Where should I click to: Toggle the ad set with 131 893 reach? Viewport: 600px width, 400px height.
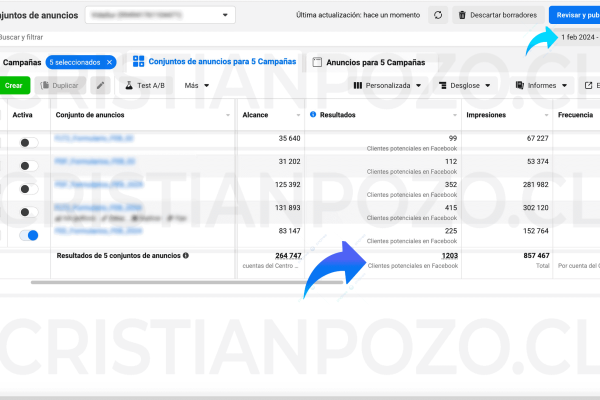click(29, 212)
